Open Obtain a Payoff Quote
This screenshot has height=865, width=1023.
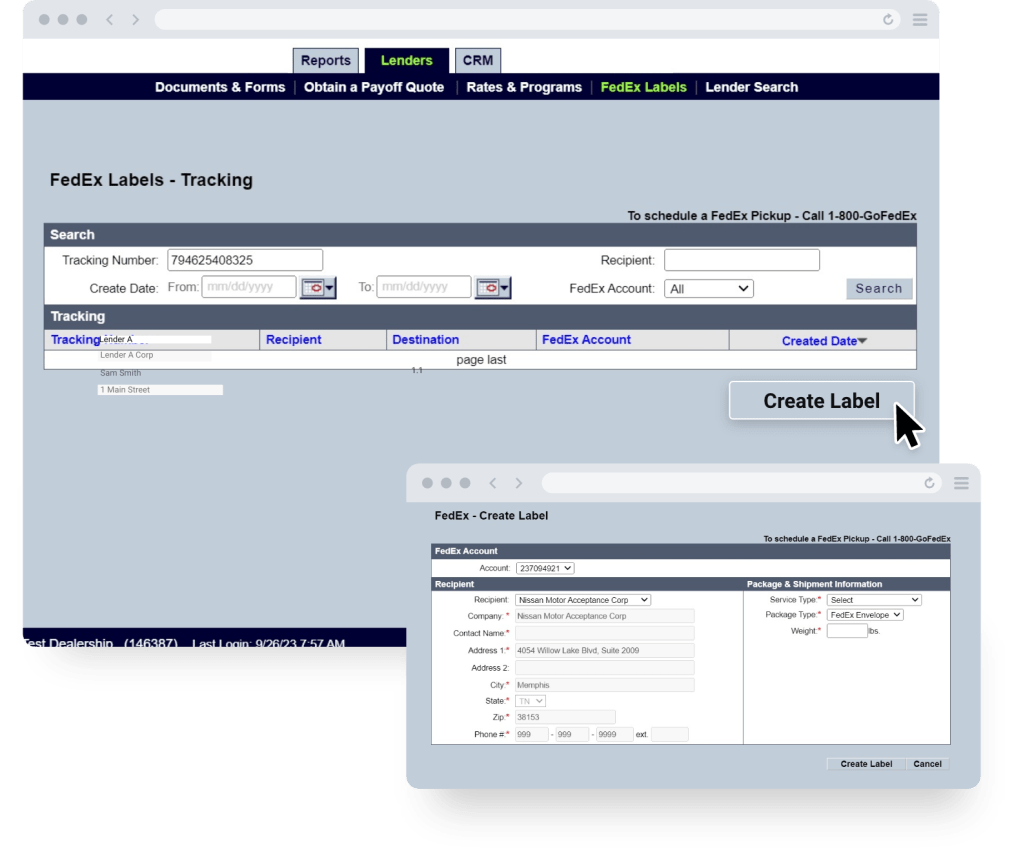point(374,87)
